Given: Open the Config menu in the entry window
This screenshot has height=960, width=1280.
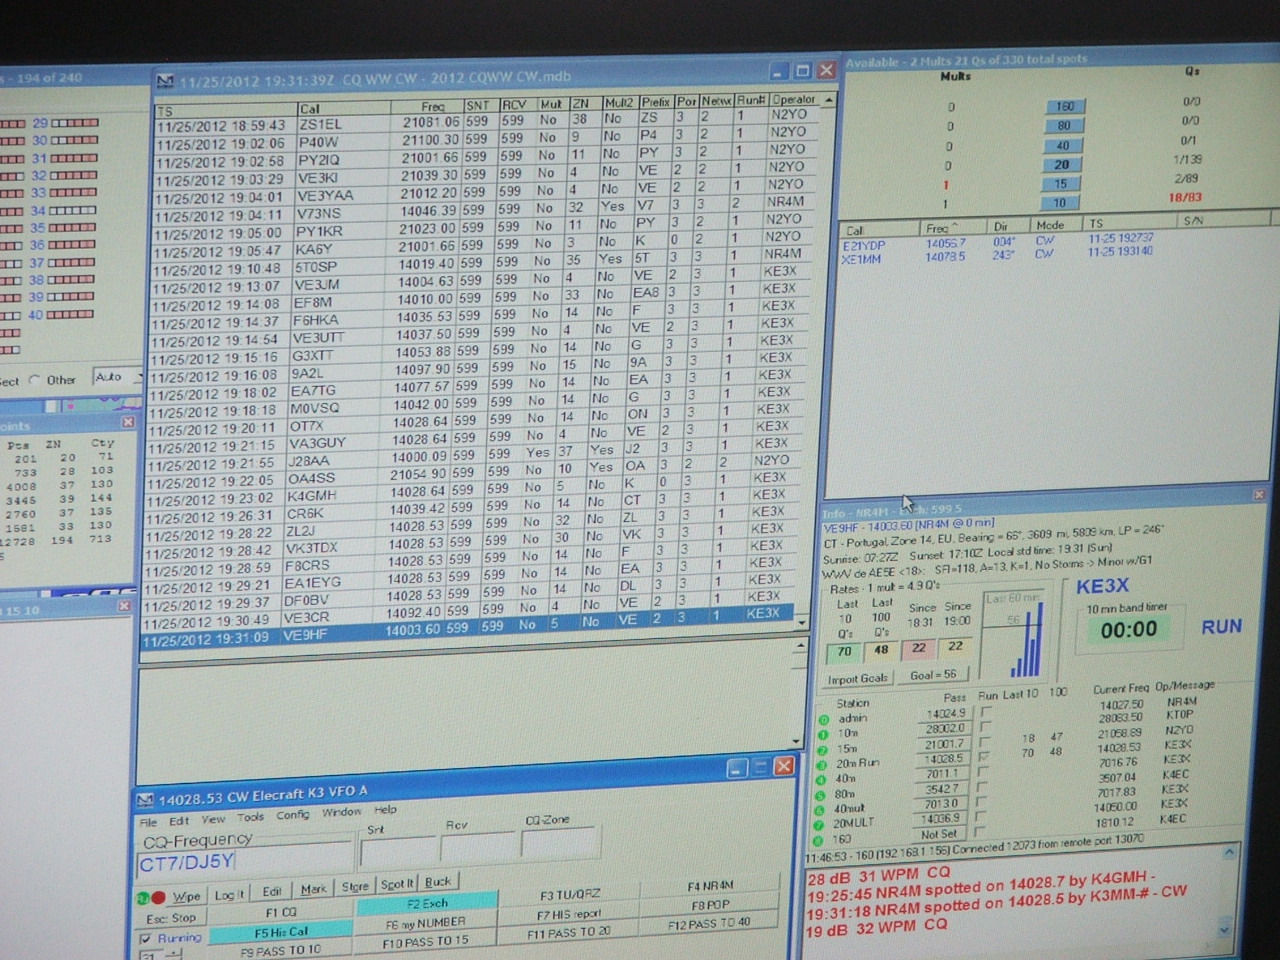Looking at the screenshot, I should (x=293, y=814).
